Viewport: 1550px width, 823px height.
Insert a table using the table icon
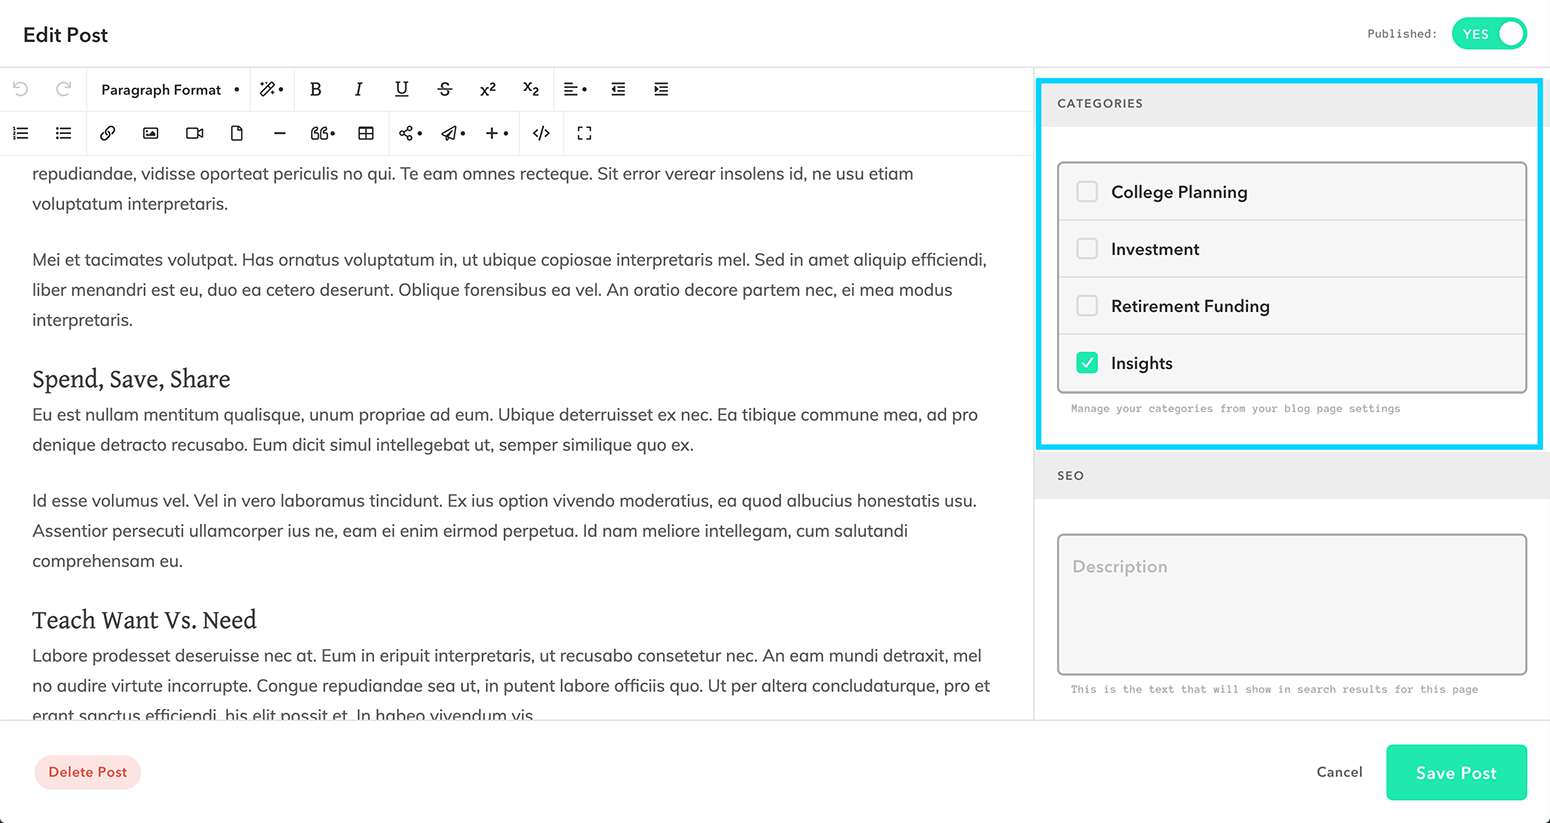(366, 132)
